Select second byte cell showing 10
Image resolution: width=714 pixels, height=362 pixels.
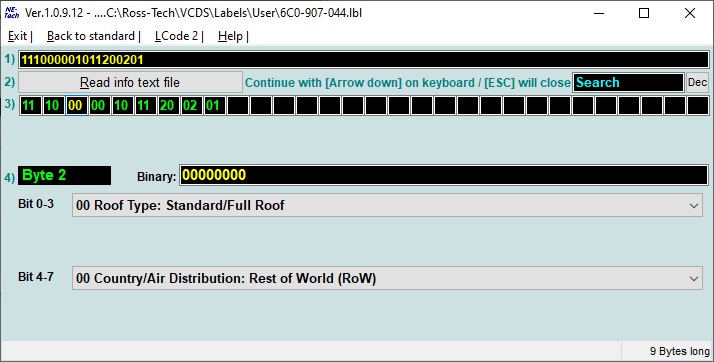tap(53, 106)
